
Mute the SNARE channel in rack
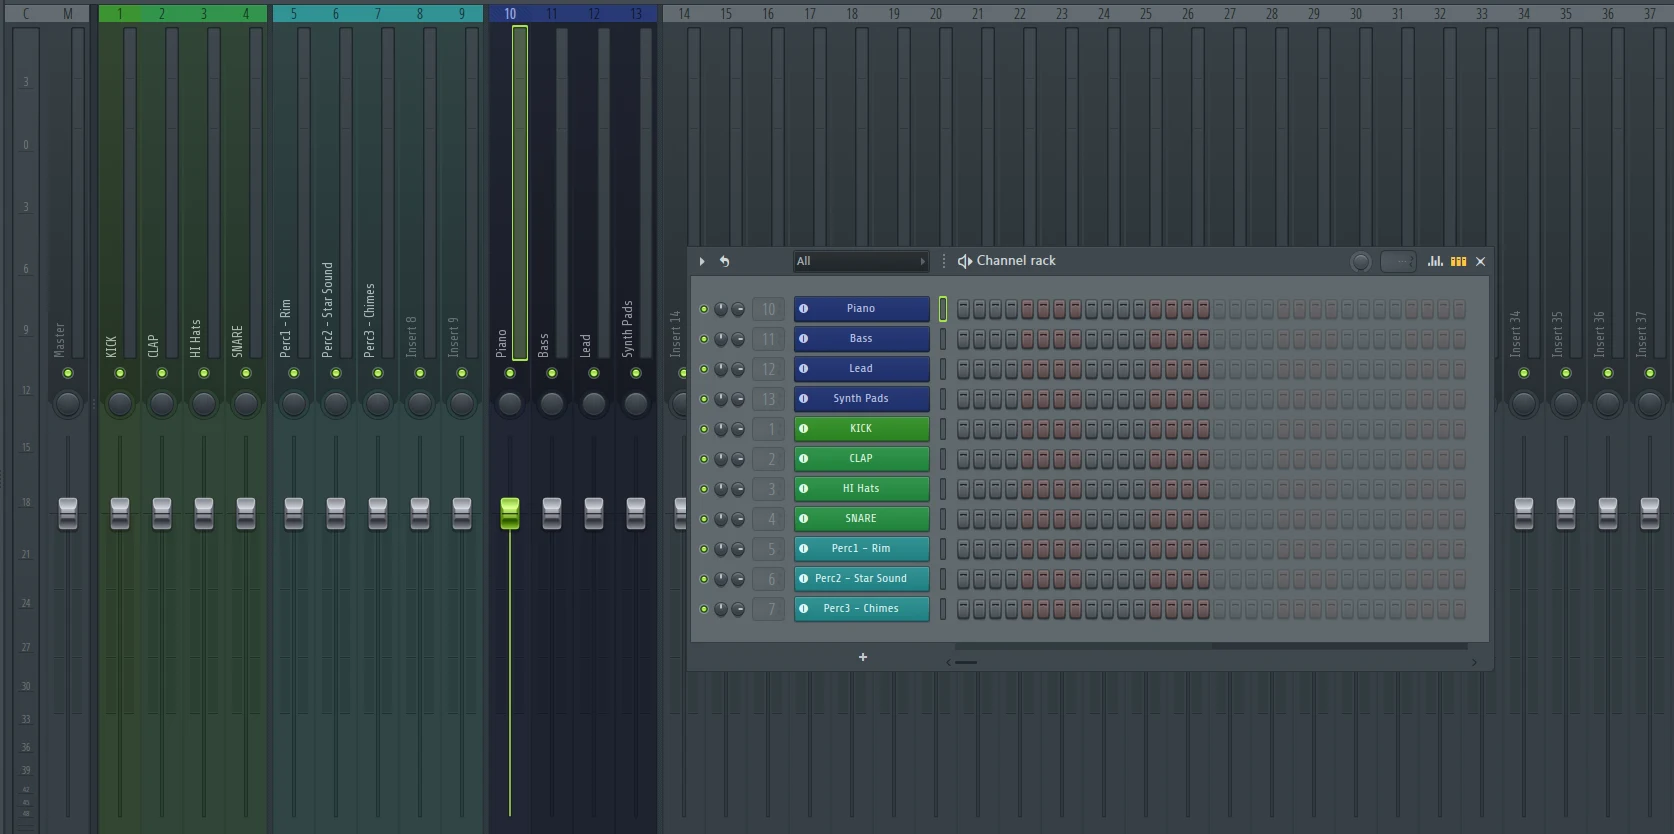tap(704, 519)
